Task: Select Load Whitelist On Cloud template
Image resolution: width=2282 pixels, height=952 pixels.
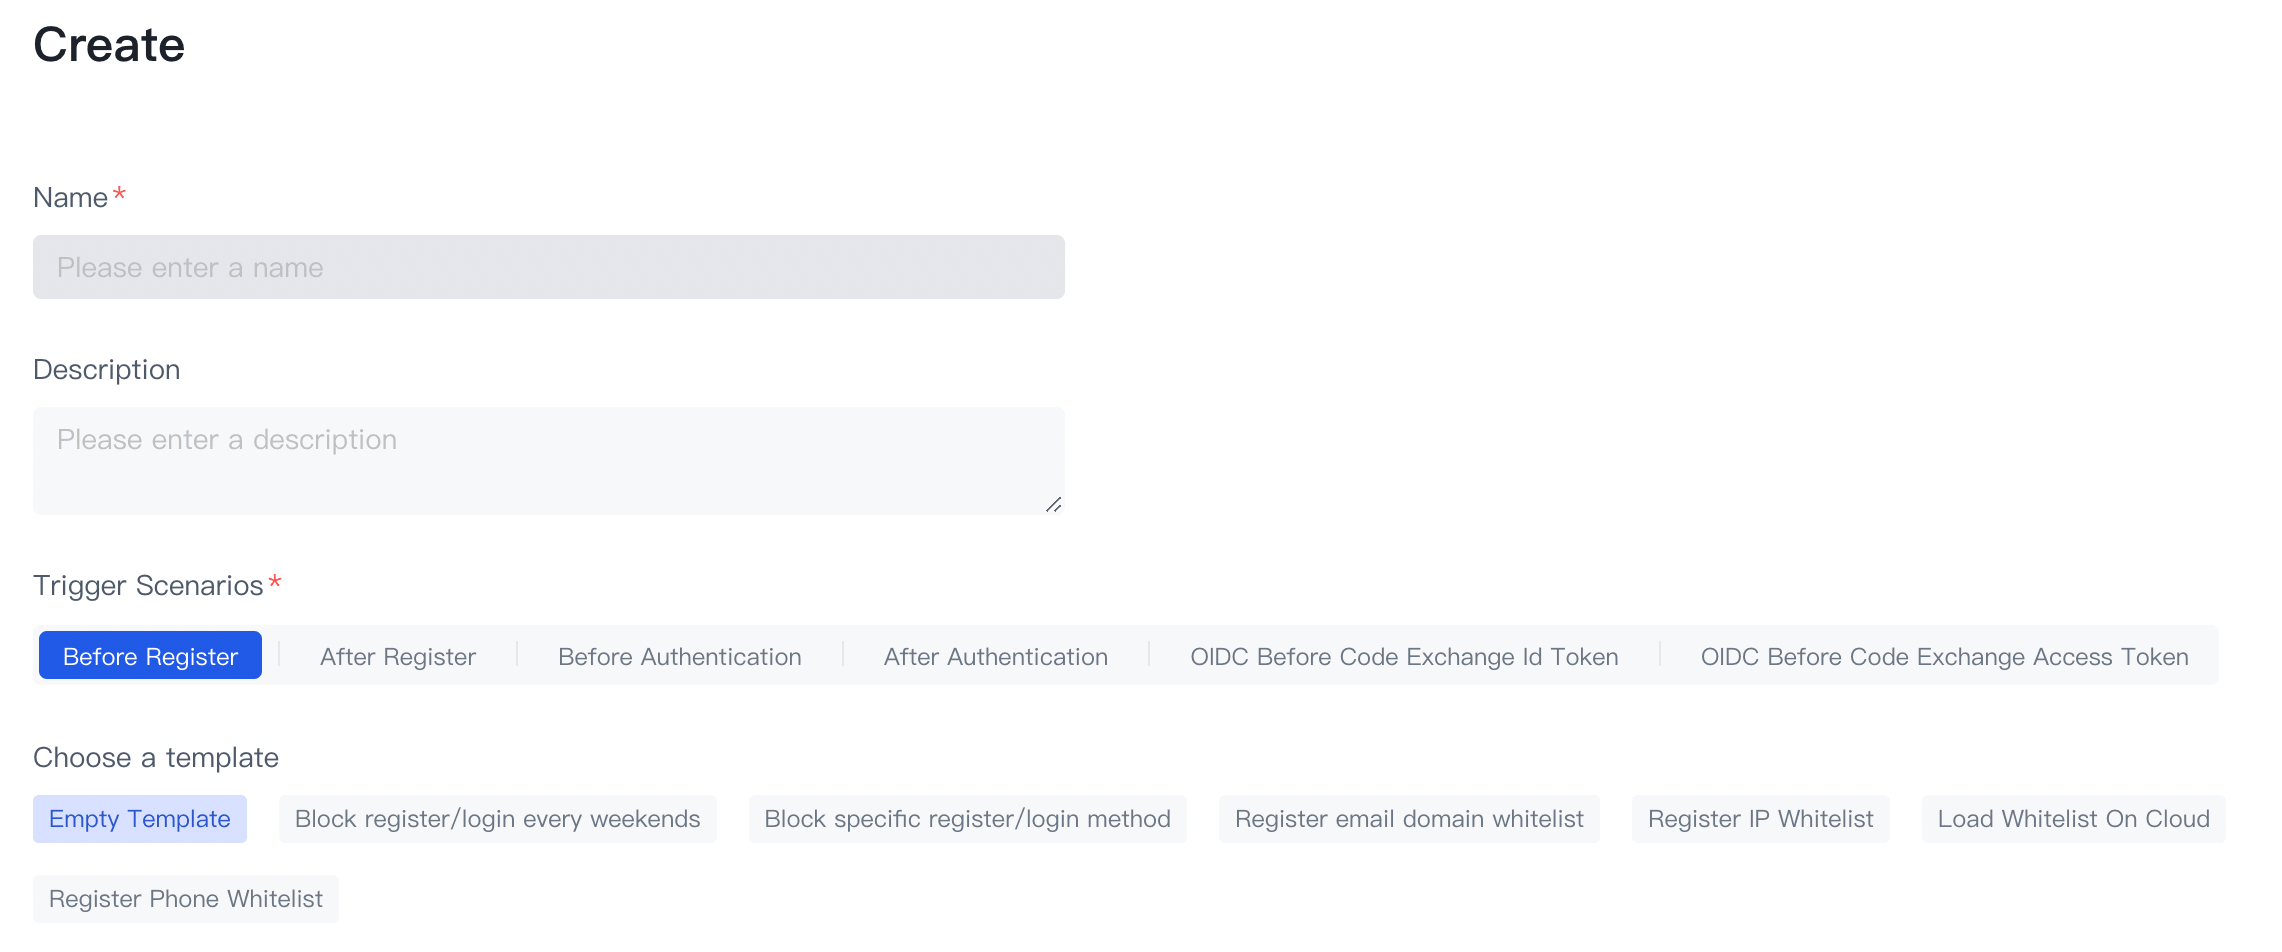Action: point(2072,819)
